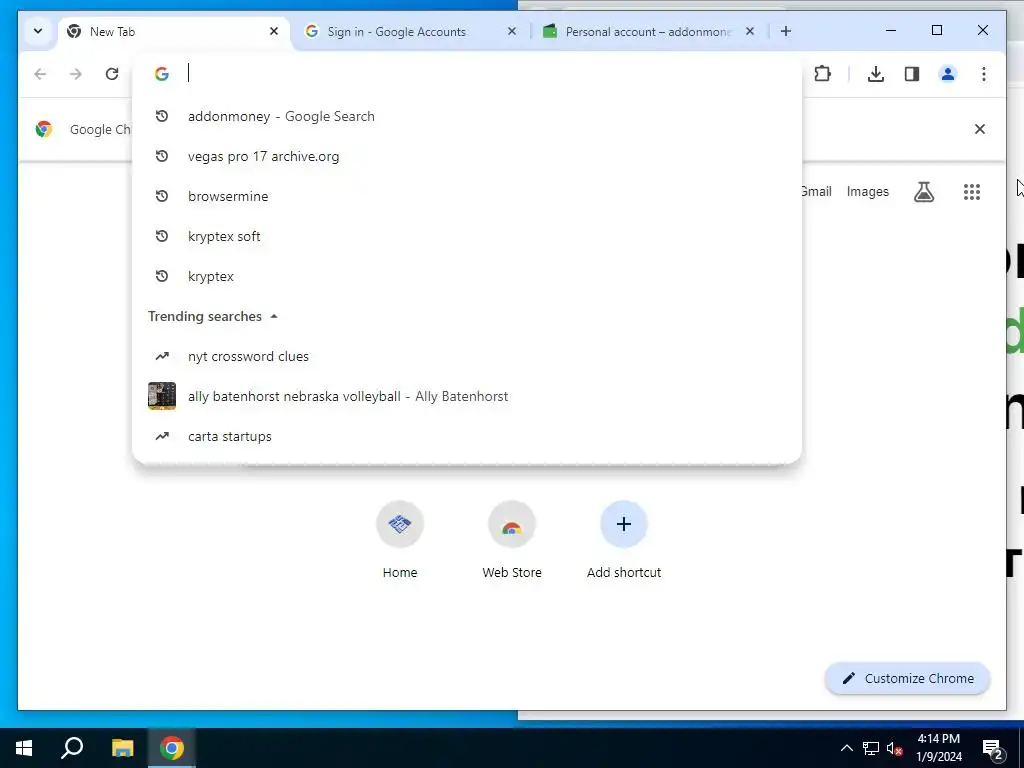Open the Home shortcut
Viewport: 1024px width, 768px height.
pyautogui.click(x=400, y=540)
